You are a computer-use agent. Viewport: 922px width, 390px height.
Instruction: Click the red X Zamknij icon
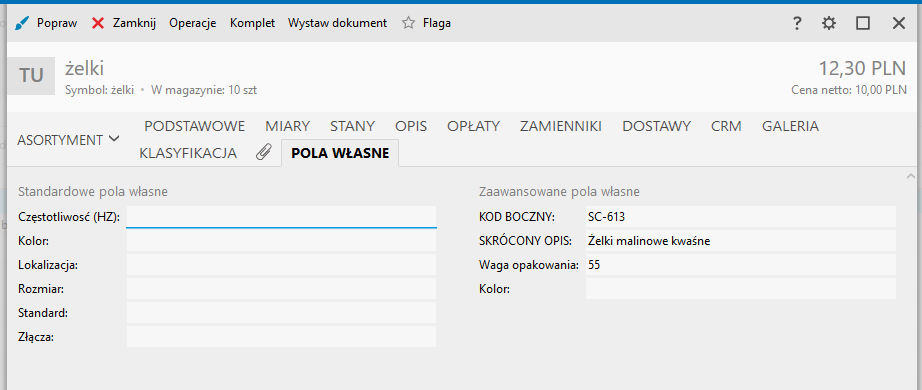click(98, 24)
